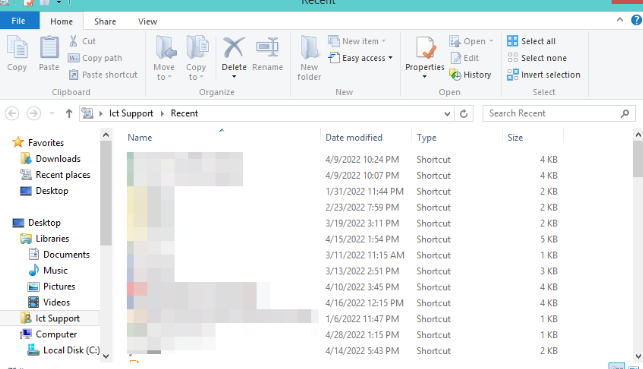Viewport: 643px width, 369px height.
Task: Go up one folder level arrow
Action: coord(69,114)
